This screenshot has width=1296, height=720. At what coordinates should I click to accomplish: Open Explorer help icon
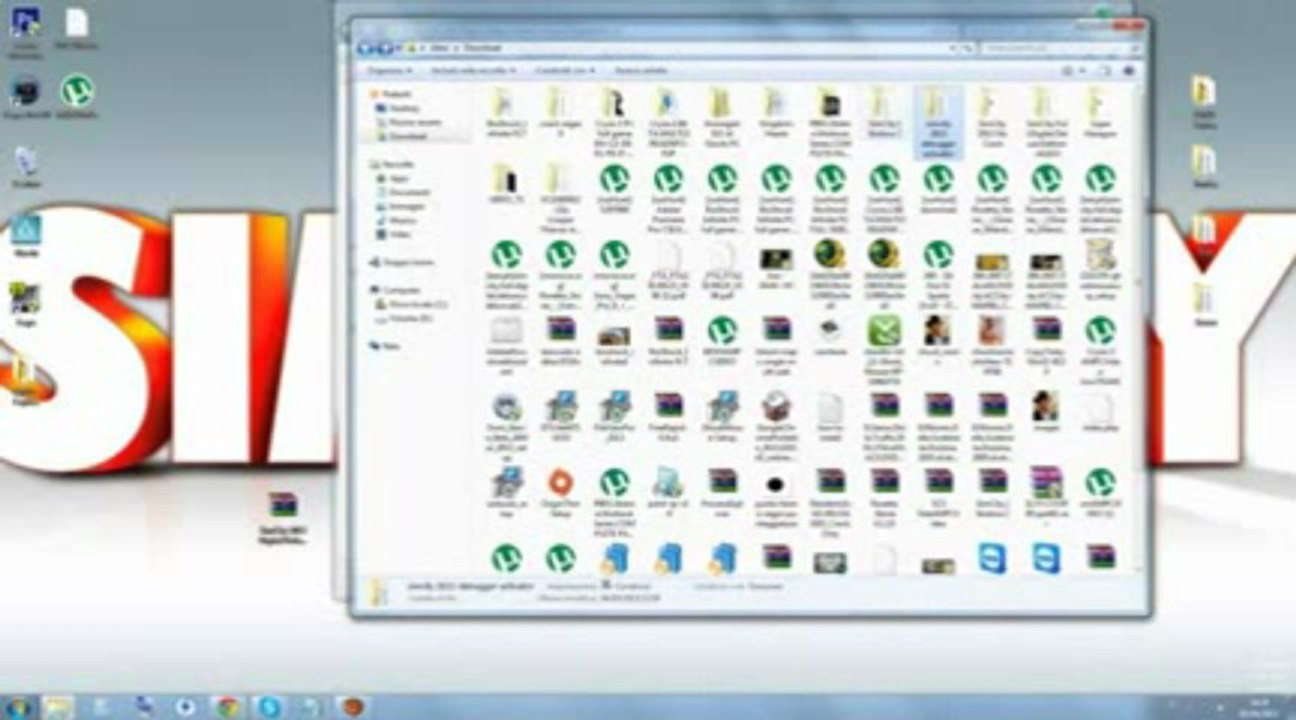(1130, 71)
